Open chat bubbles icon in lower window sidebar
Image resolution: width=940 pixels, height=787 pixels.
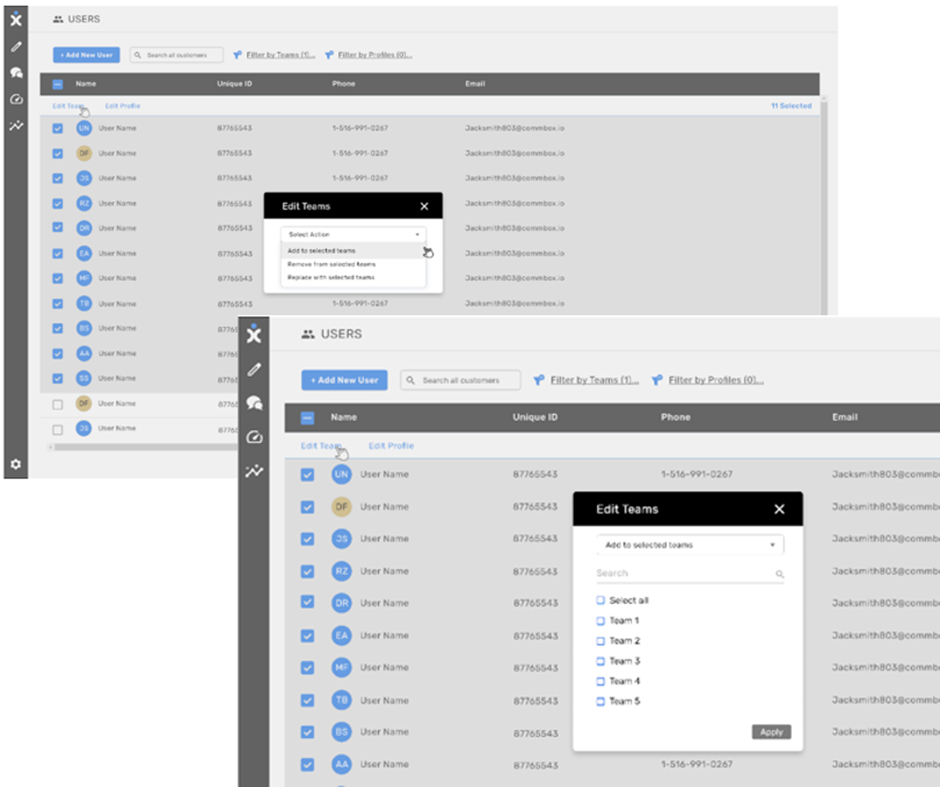[x=254, y=403]
